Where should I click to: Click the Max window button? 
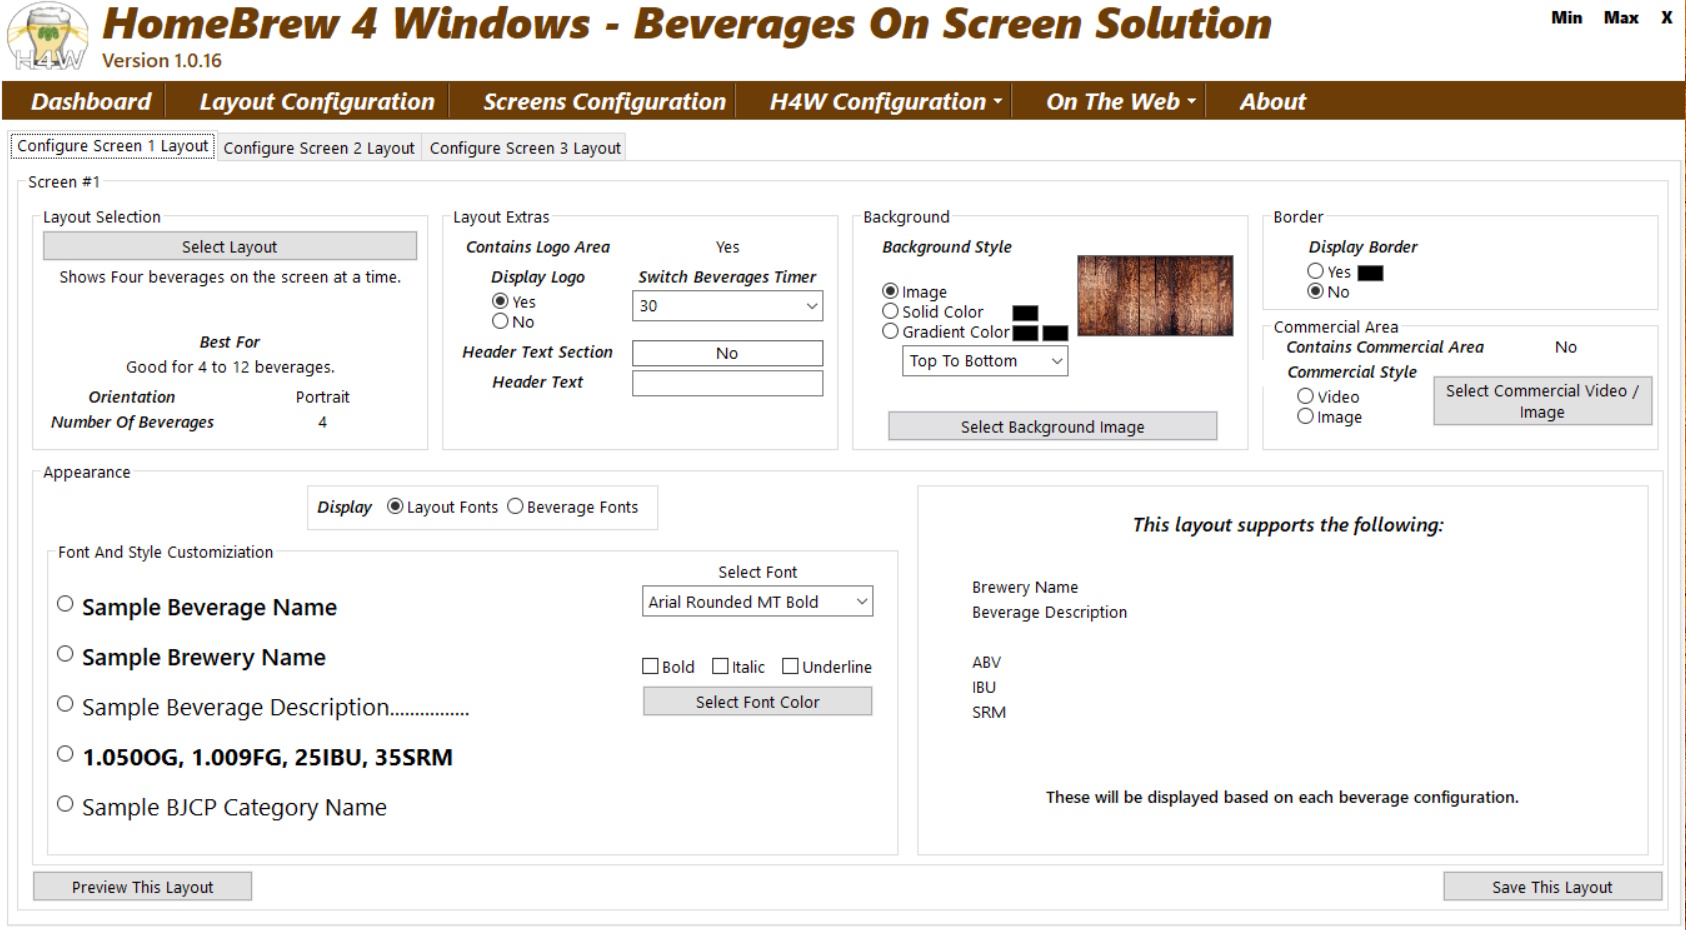tap(1621, 18)
